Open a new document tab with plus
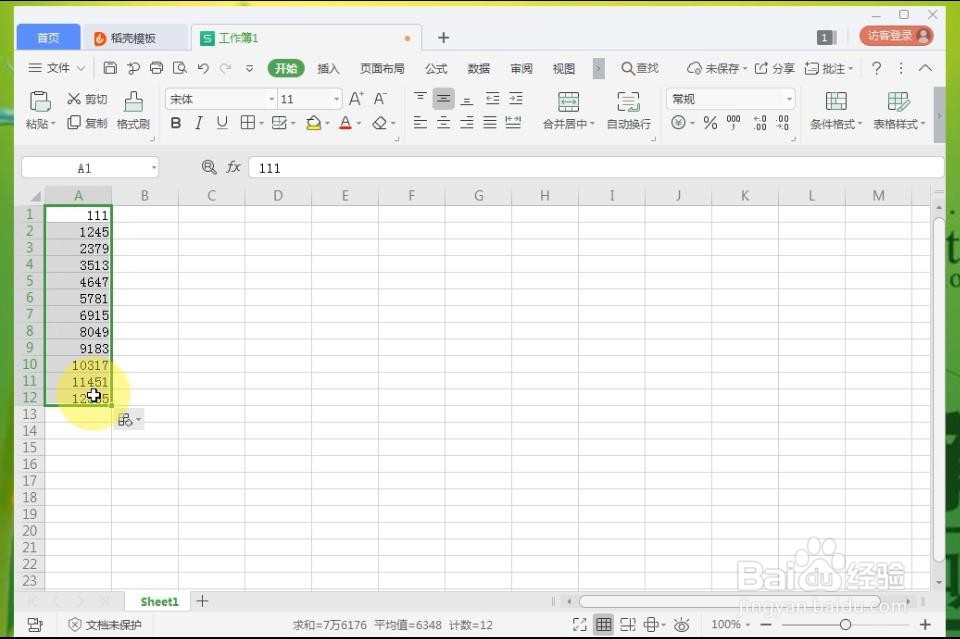Viewport: 960px width, 639px height. click(443, 38)
